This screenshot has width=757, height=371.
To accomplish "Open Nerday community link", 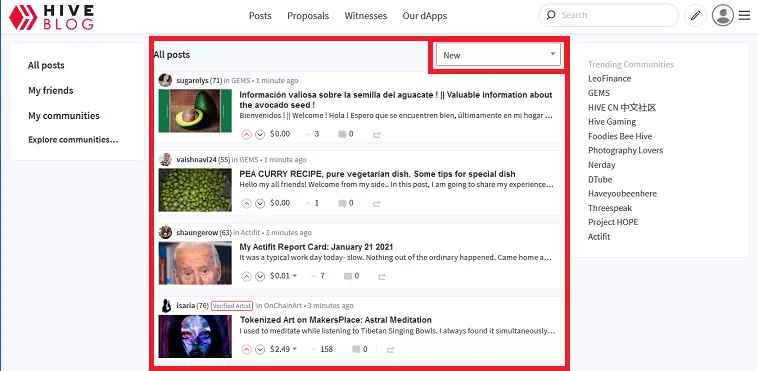I will tap(602, 165).
